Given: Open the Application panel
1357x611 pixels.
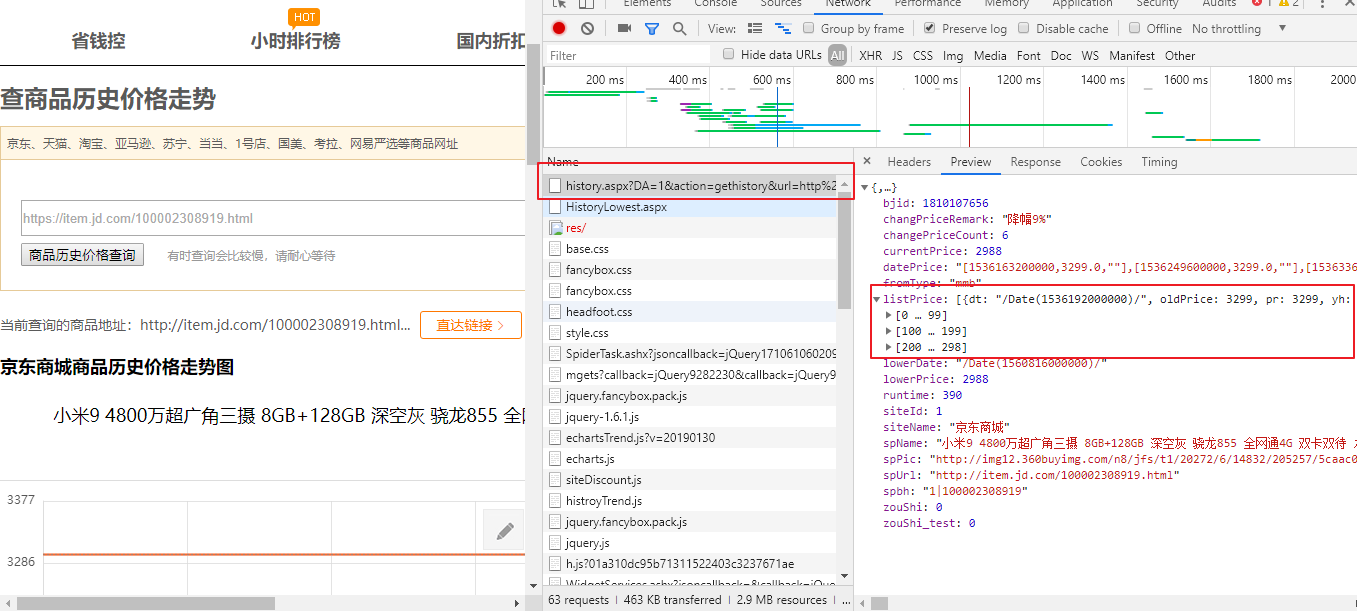Looking at the screenshot, I should tap(1082, 4).
